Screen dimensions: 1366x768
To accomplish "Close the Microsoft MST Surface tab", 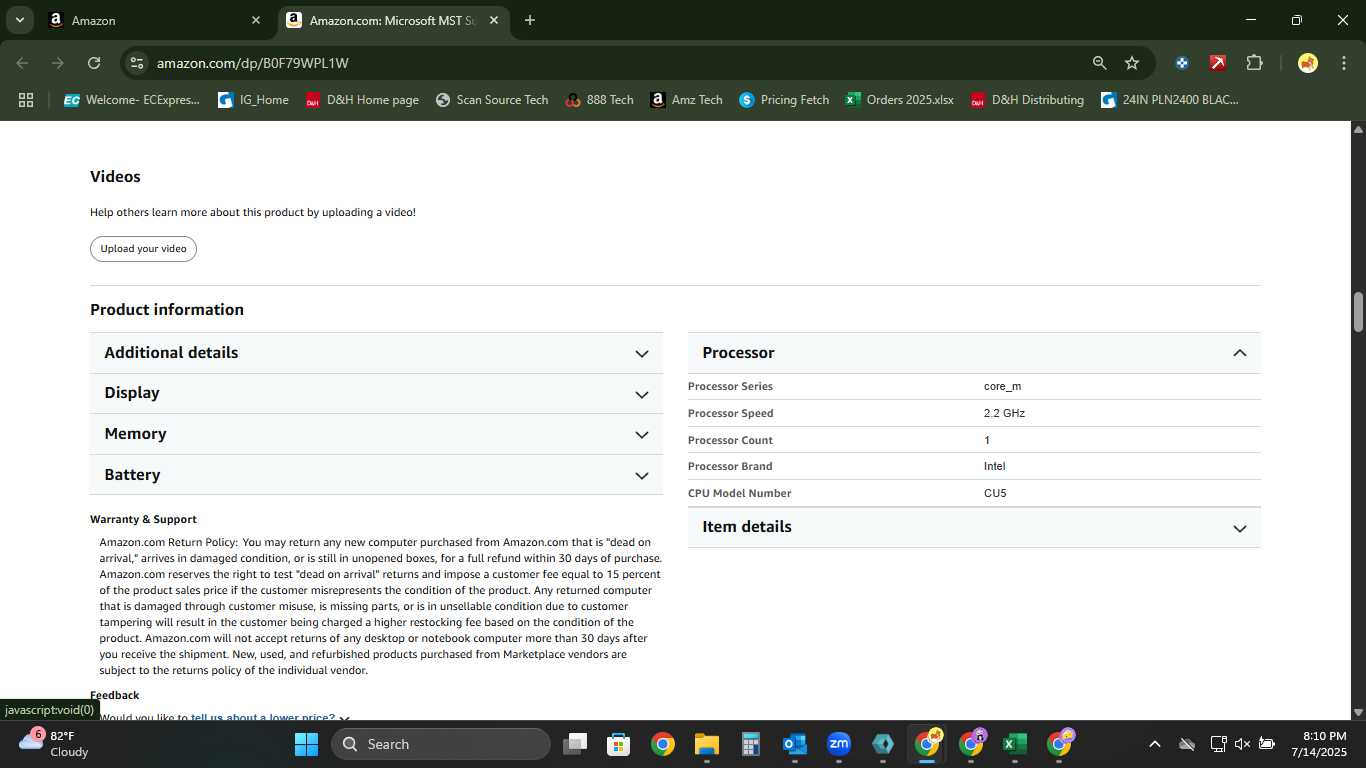I will point(494,20).
